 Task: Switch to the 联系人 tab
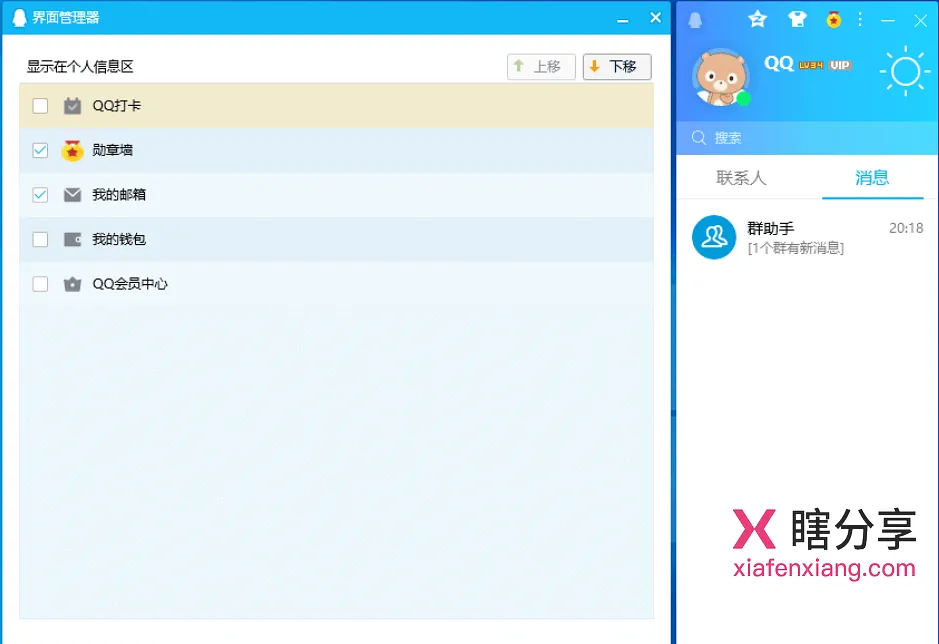coord(741,178)
